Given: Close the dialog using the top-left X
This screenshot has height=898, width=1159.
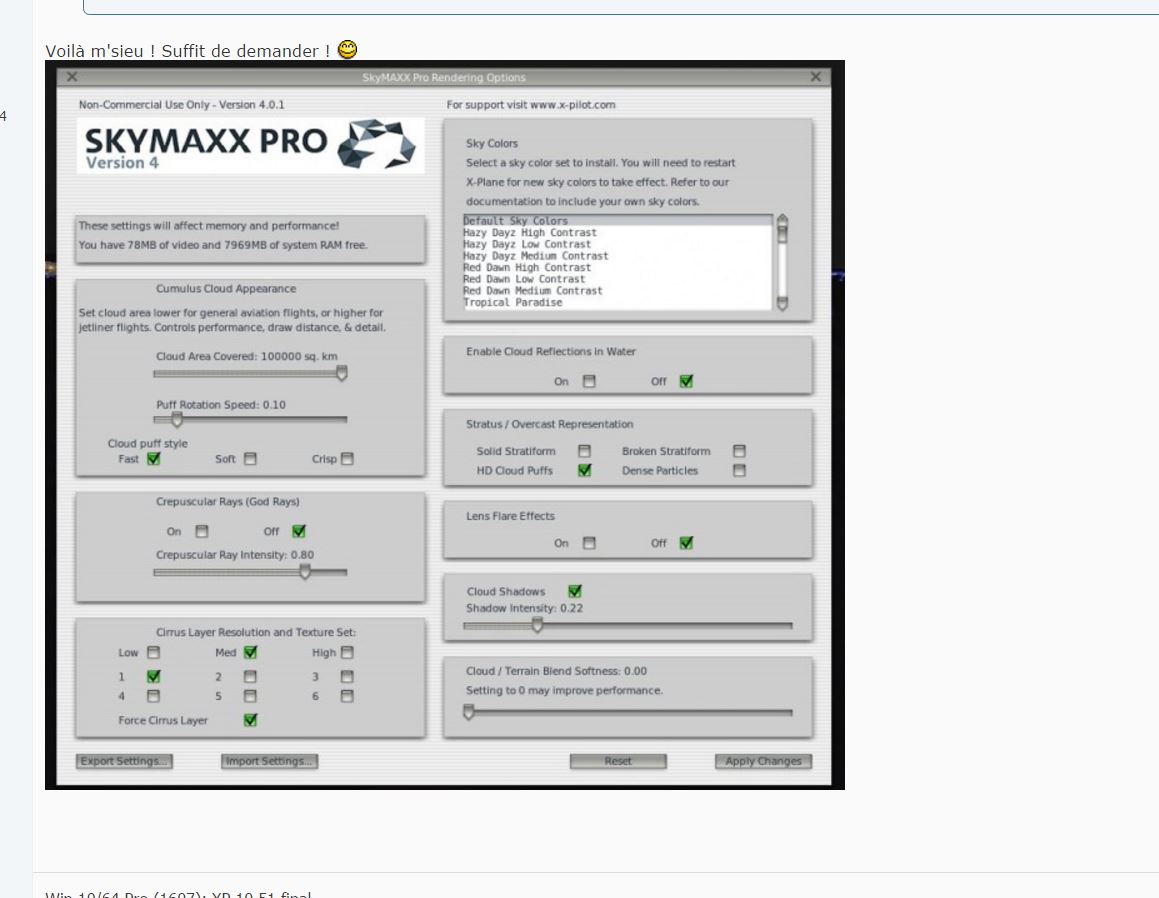Looking at the screenshot, I should pos(72,77).
